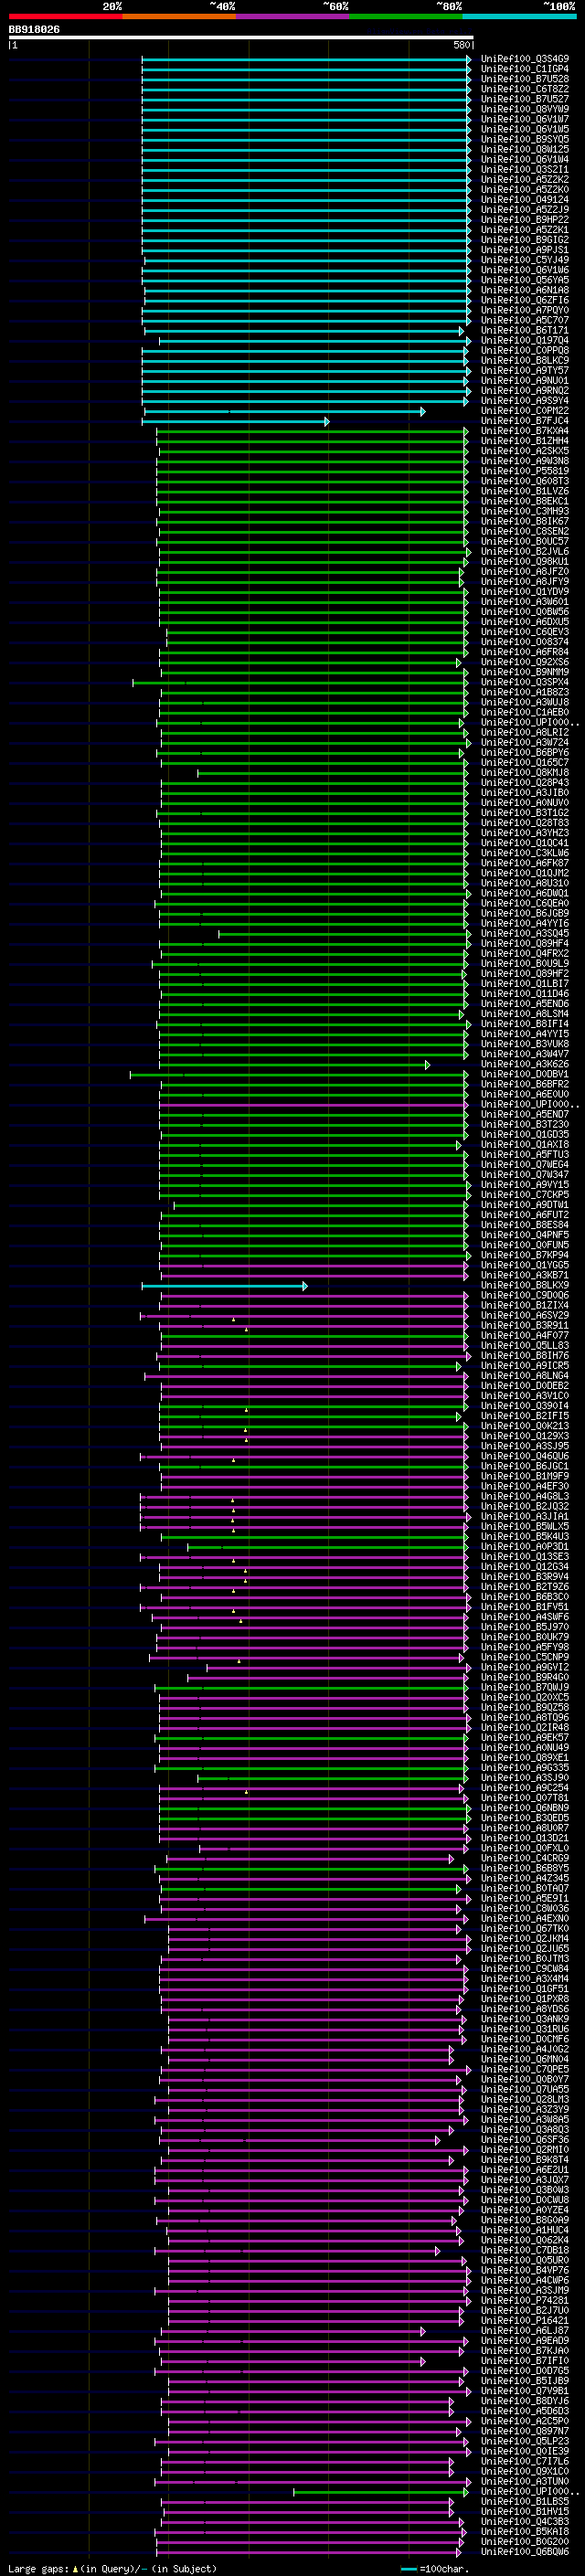Select hit label UniRef100_P16421
The image size is (585, 2576).
point(525,2320)
